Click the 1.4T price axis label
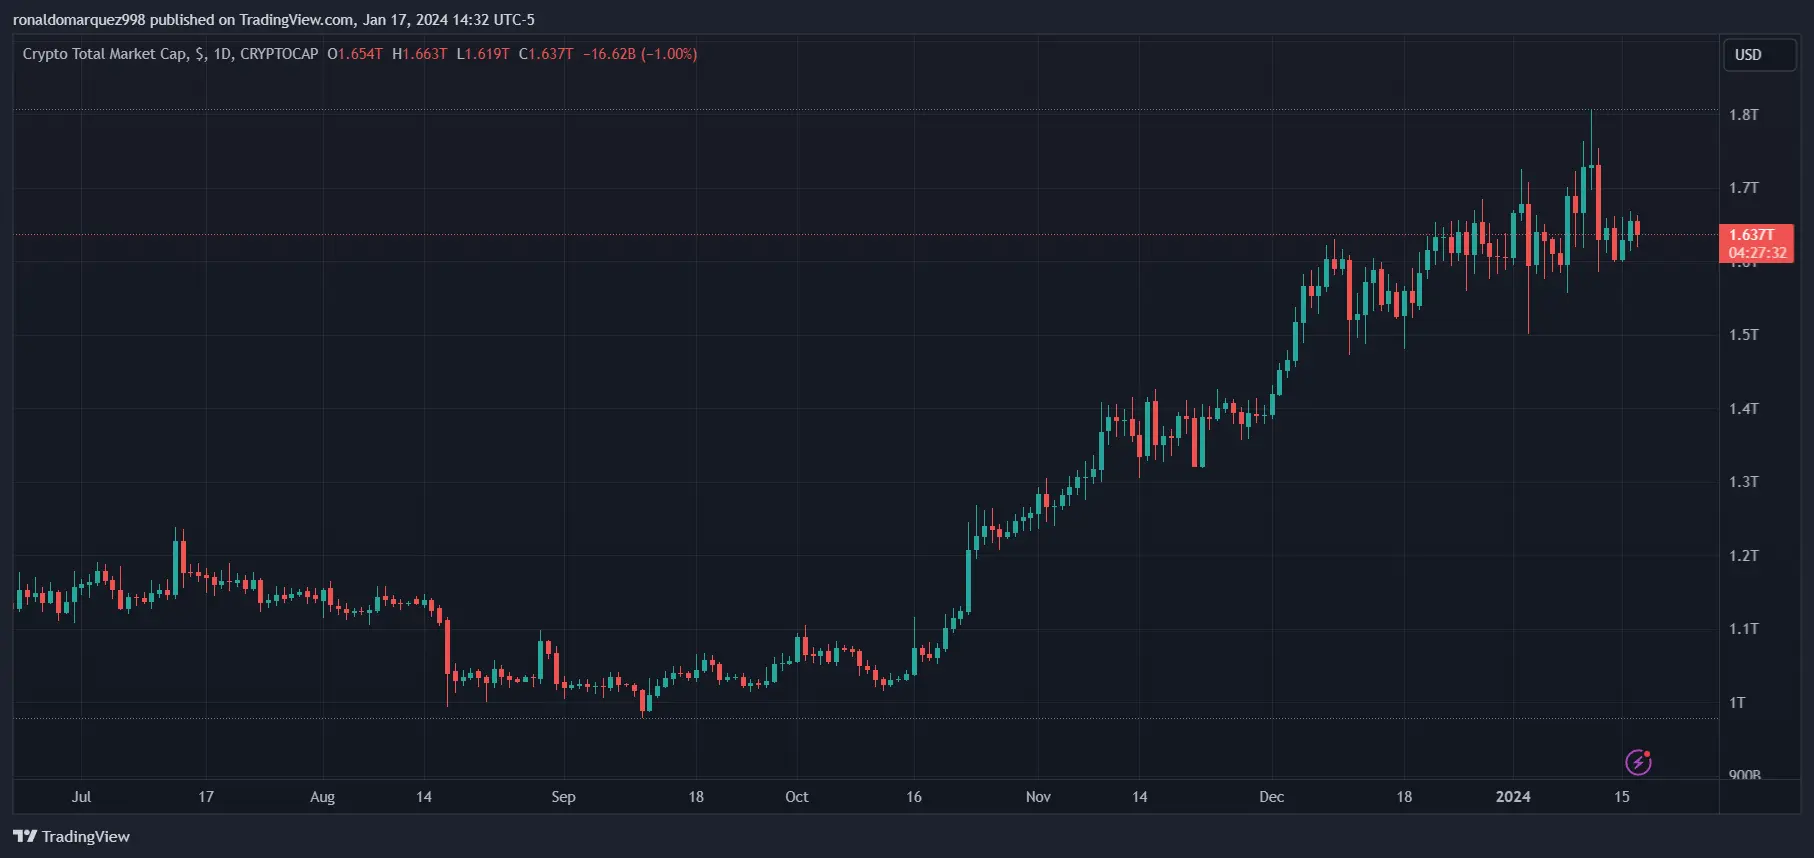The height and width of the screenshot is (858, 1814). 1744,409
